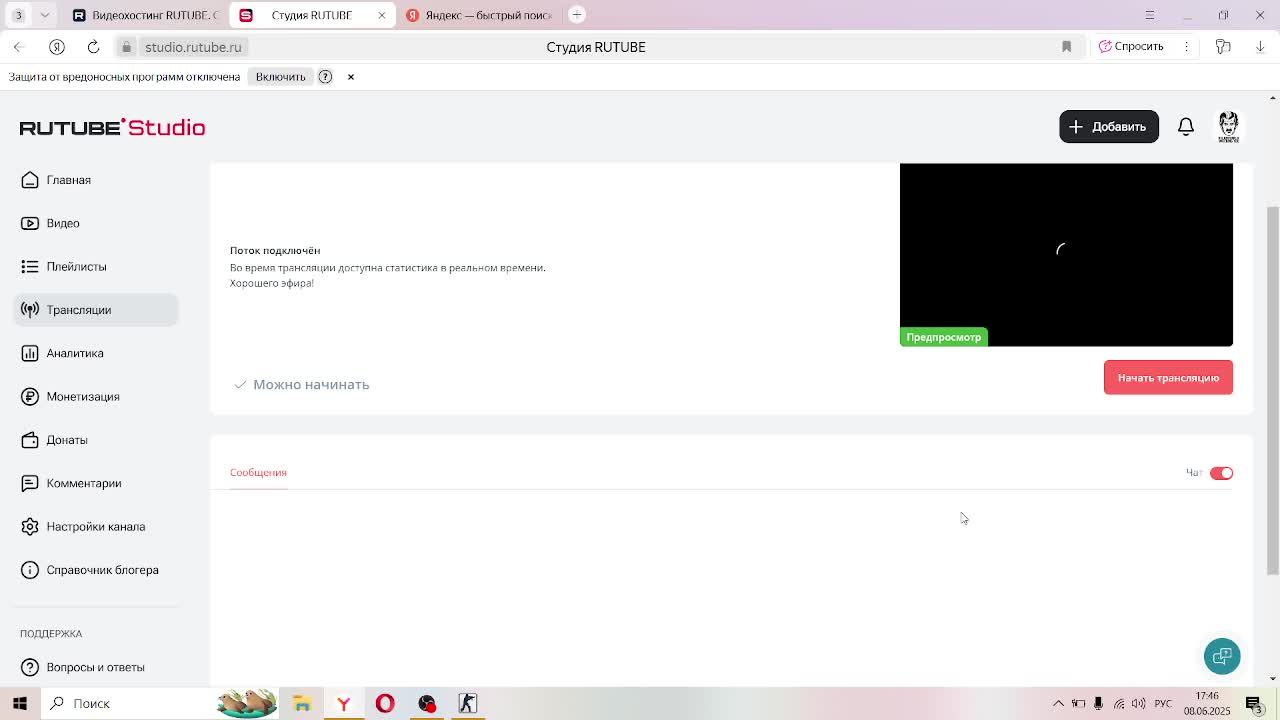Open OBS Studio from taskbar
Screen dimensions: 1280x720
pyautogui.click(x=427, y=703)
